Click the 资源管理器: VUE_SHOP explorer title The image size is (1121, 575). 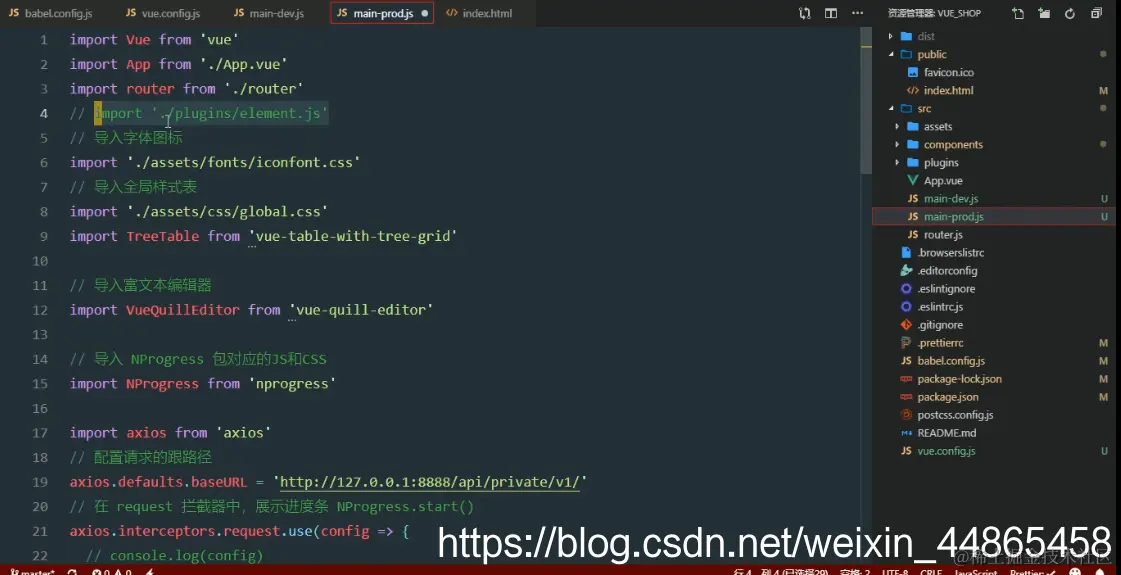pyautogui.click(x=934, y=13)
